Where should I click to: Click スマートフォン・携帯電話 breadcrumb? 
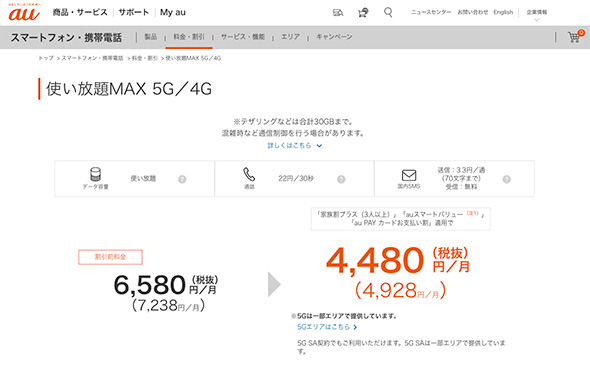(x=92, y=58)
